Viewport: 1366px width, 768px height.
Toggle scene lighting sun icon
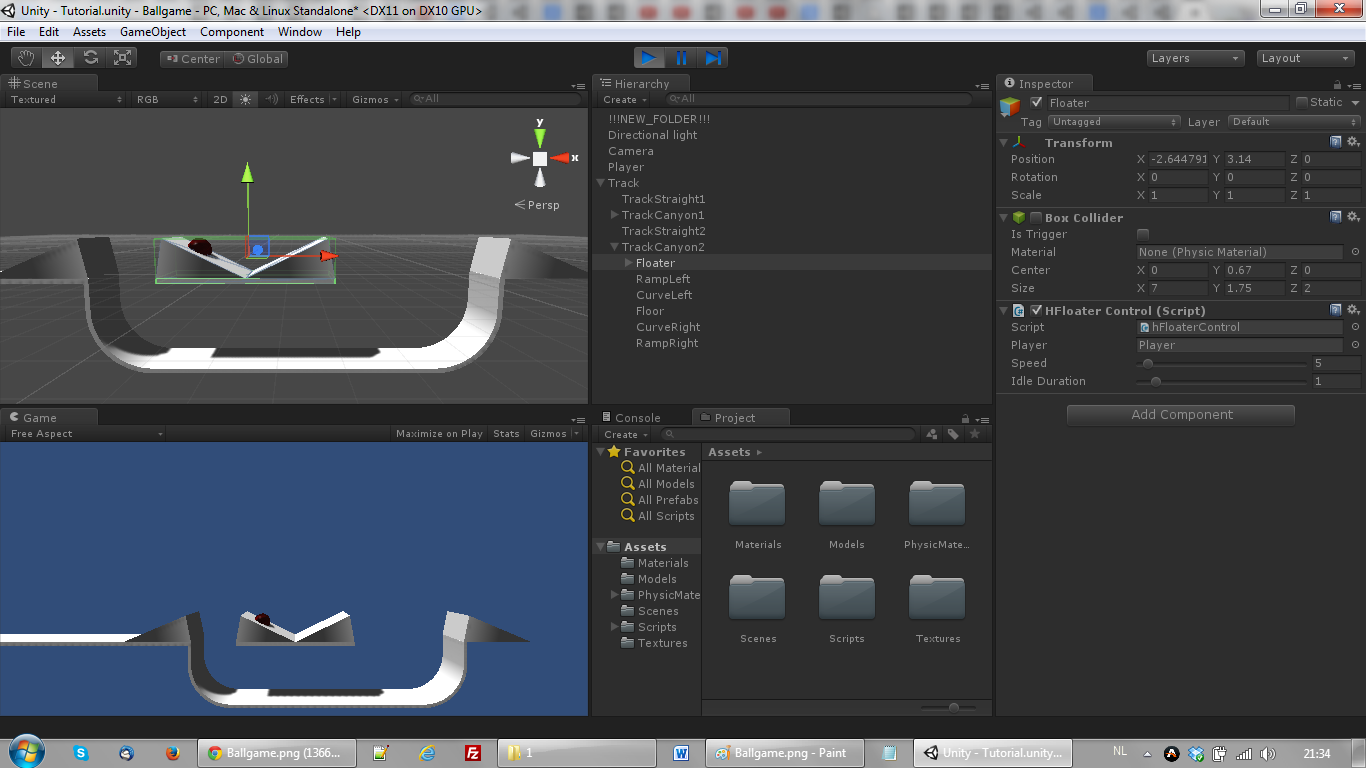(245, 99)
